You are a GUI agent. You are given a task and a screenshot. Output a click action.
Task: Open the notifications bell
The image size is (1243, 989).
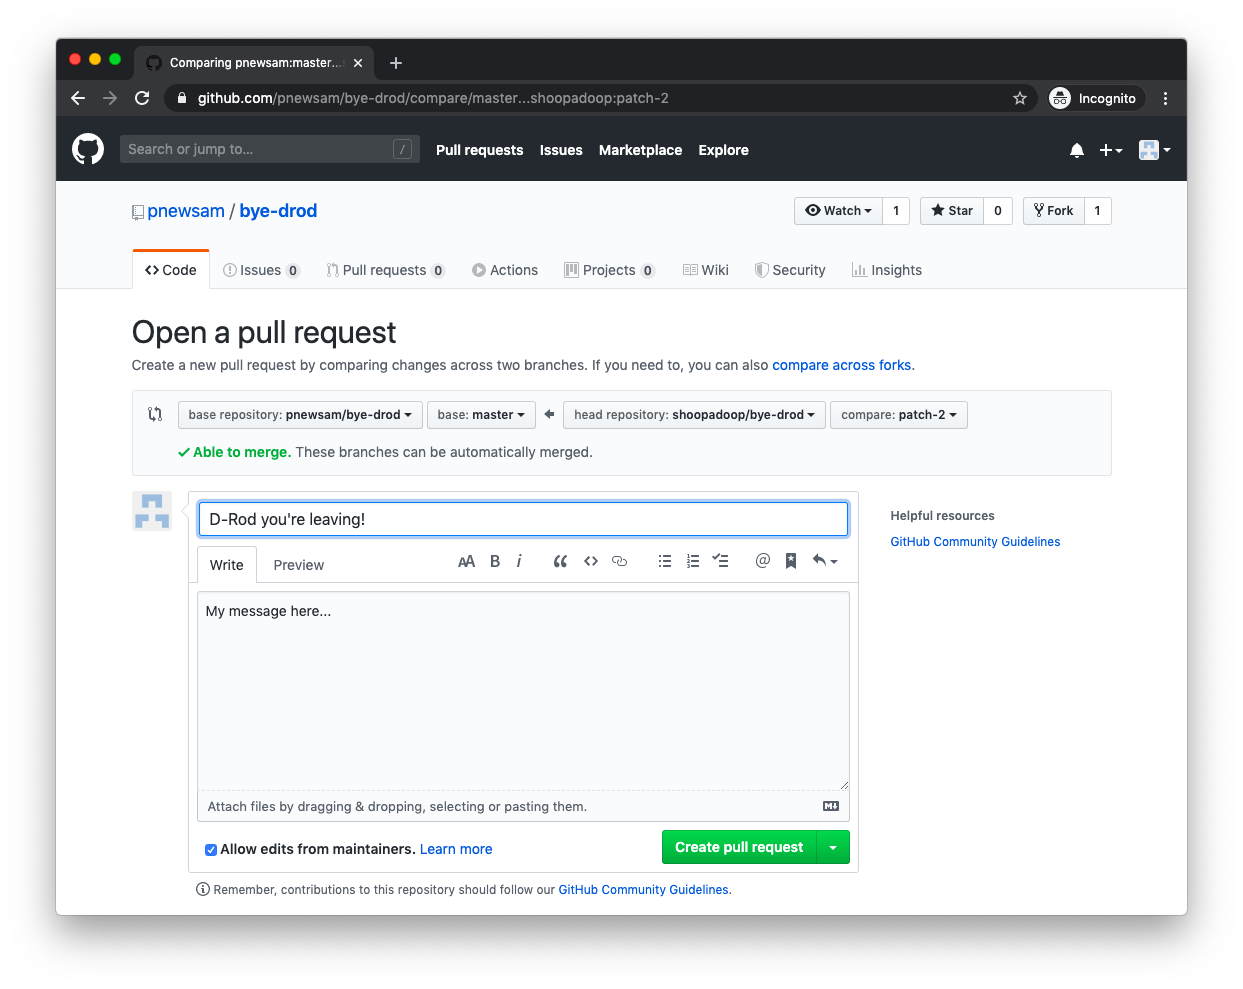[x=1077, y=150]
